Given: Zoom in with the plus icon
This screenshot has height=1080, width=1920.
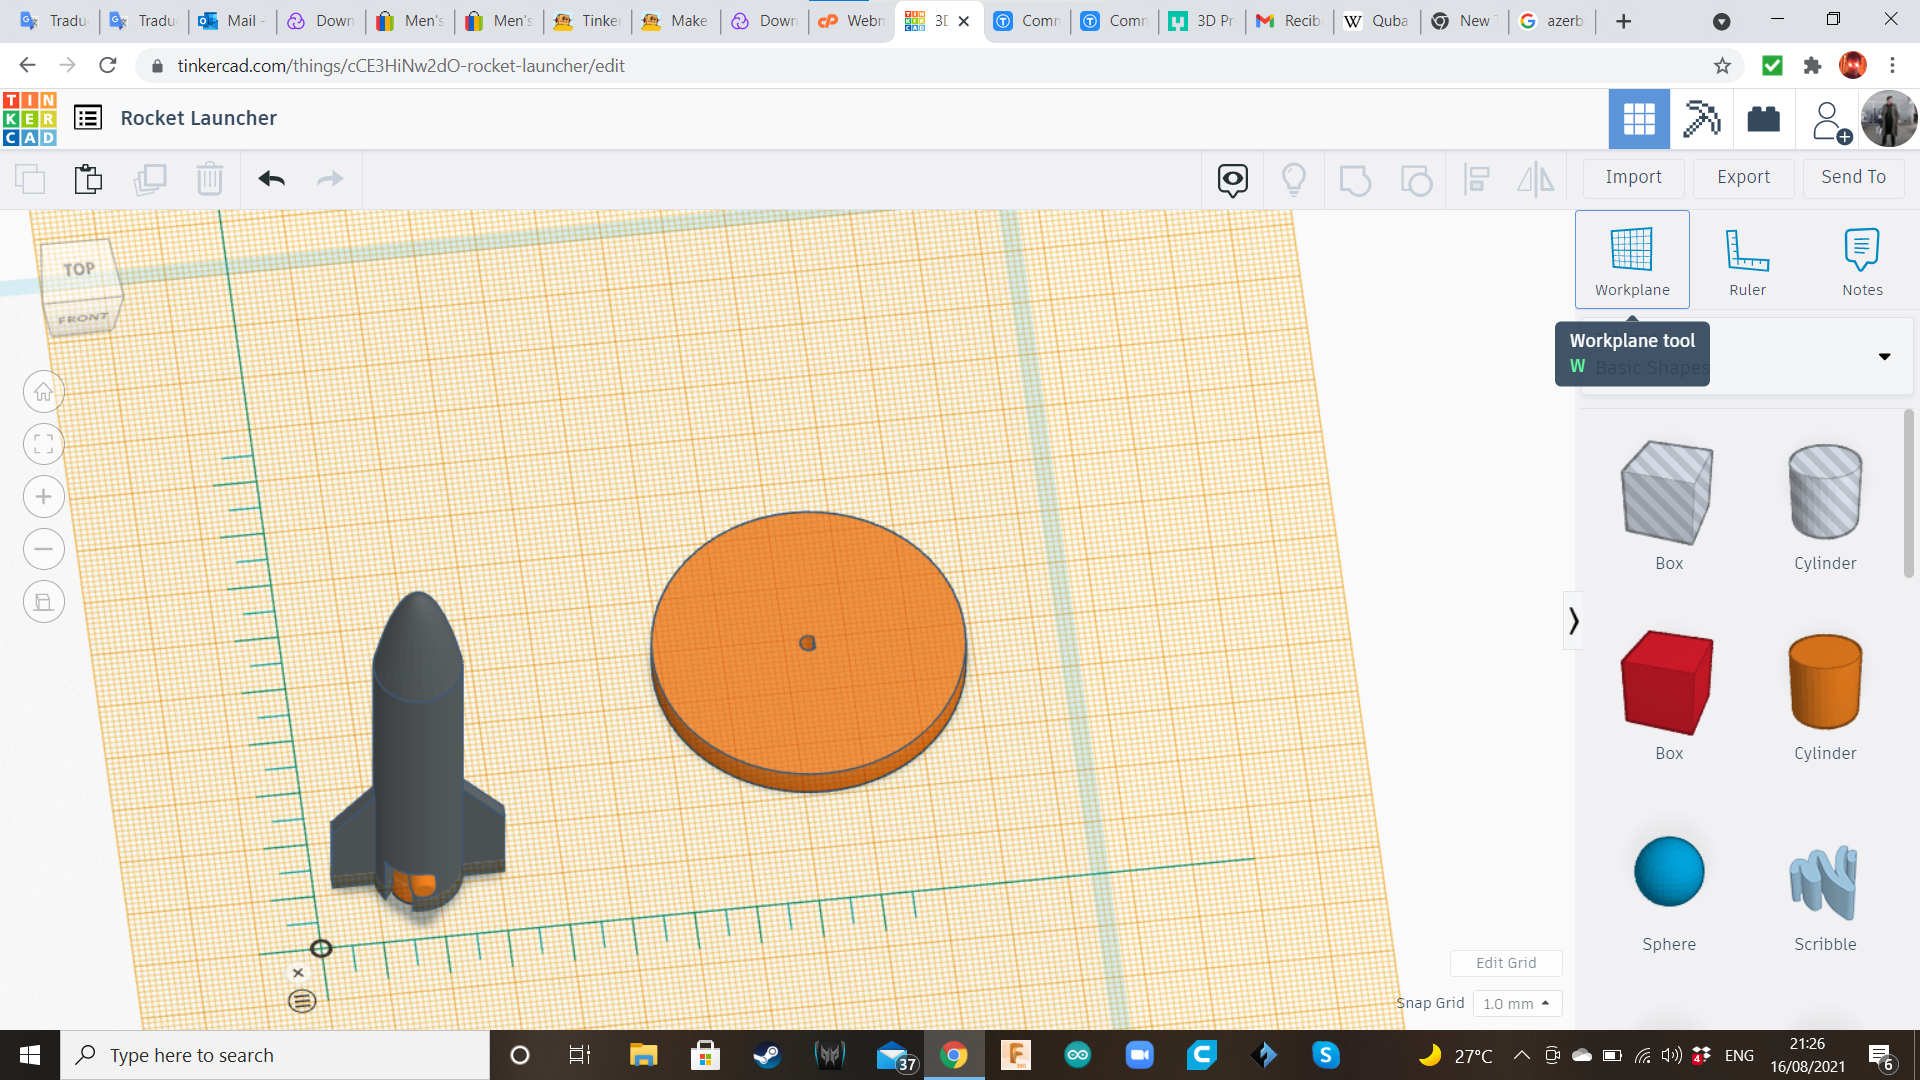Looking at the screenshot, I should point(43,497).
